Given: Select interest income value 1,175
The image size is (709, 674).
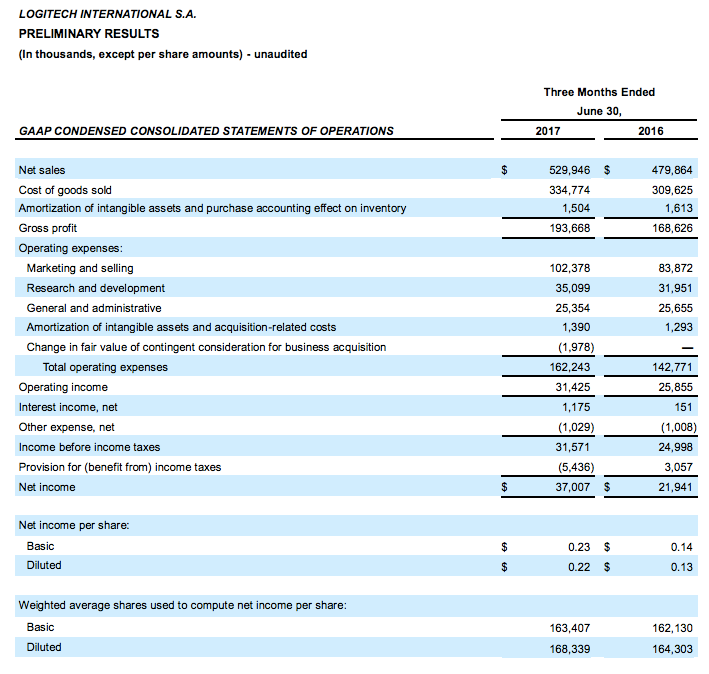Looking at the screenshot, I should tap(576, 407).
